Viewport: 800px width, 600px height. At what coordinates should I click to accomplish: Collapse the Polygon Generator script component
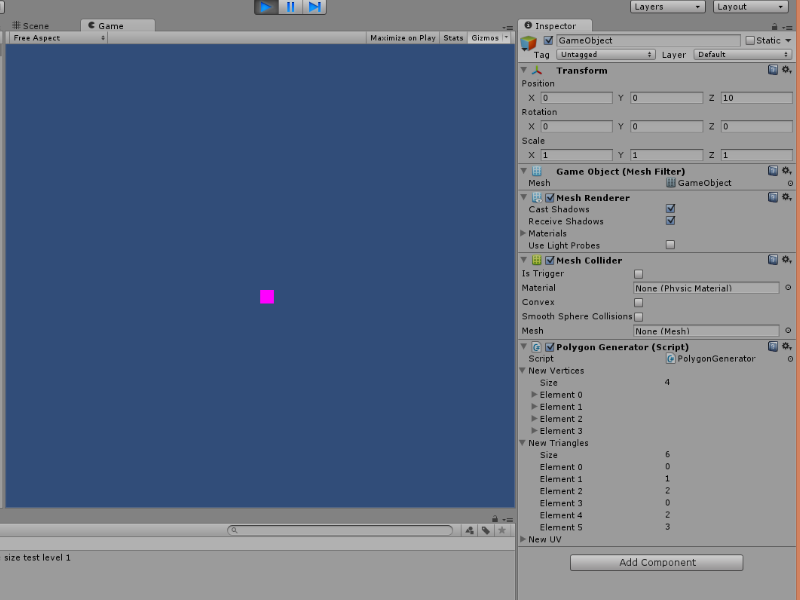[524, 346]
